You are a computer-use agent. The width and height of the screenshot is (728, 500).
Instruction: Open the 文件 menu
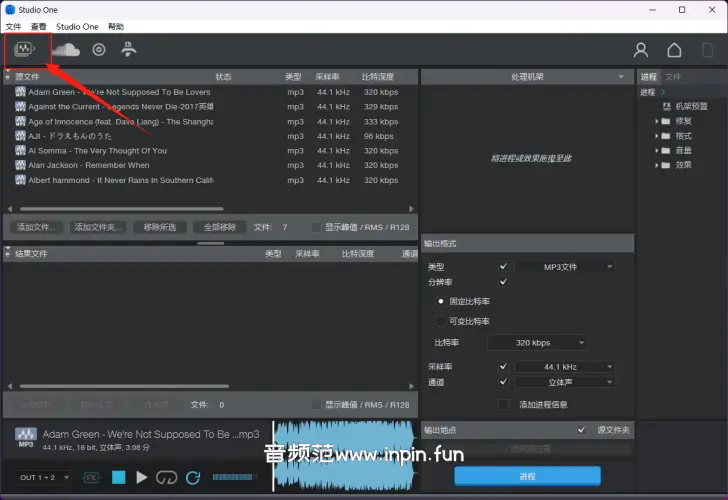[x=13, y=26]
